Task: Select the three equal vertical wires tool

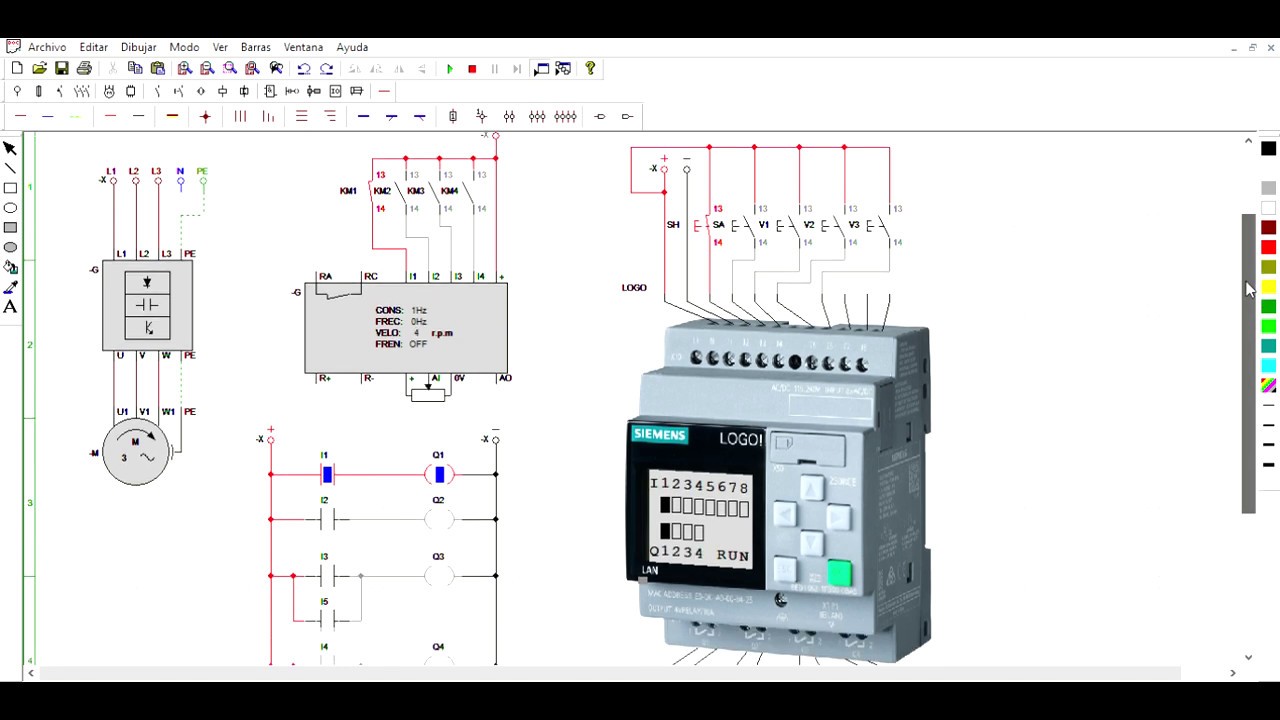Action: [x=240, y=116]
